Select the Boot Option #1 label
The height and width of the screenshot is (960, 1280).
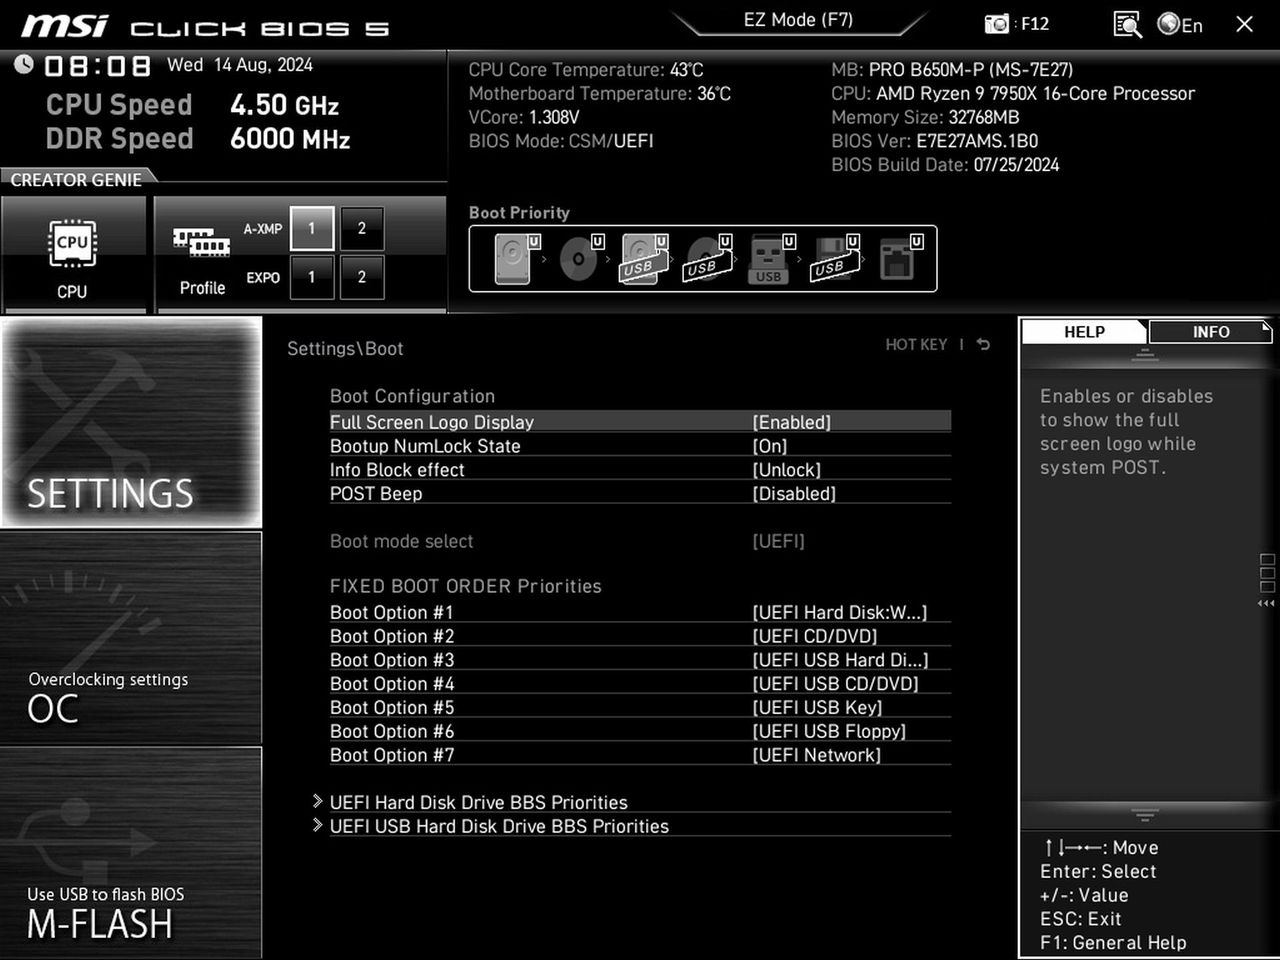[392, 613]
